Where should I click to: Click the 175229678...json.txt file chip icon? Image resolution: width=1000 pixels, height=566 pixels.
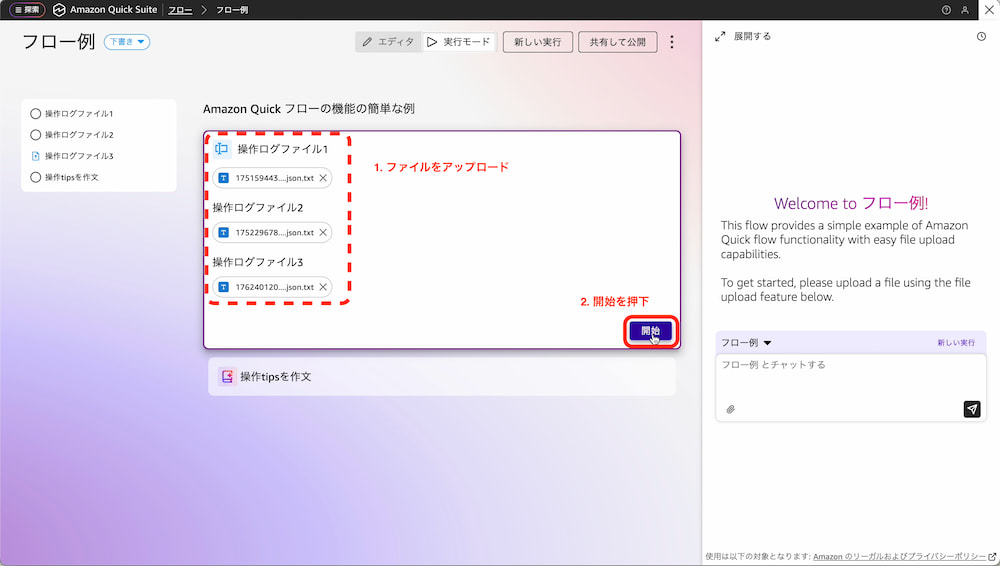[x=224, y=232]
